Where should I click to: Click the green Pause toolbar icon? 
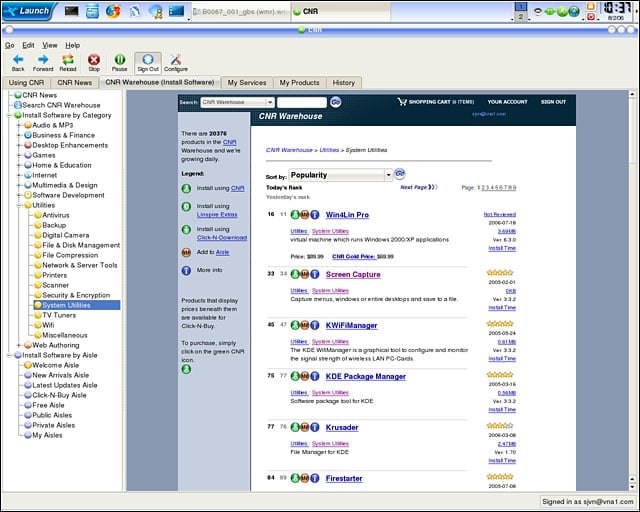click(x=120, y=60)
